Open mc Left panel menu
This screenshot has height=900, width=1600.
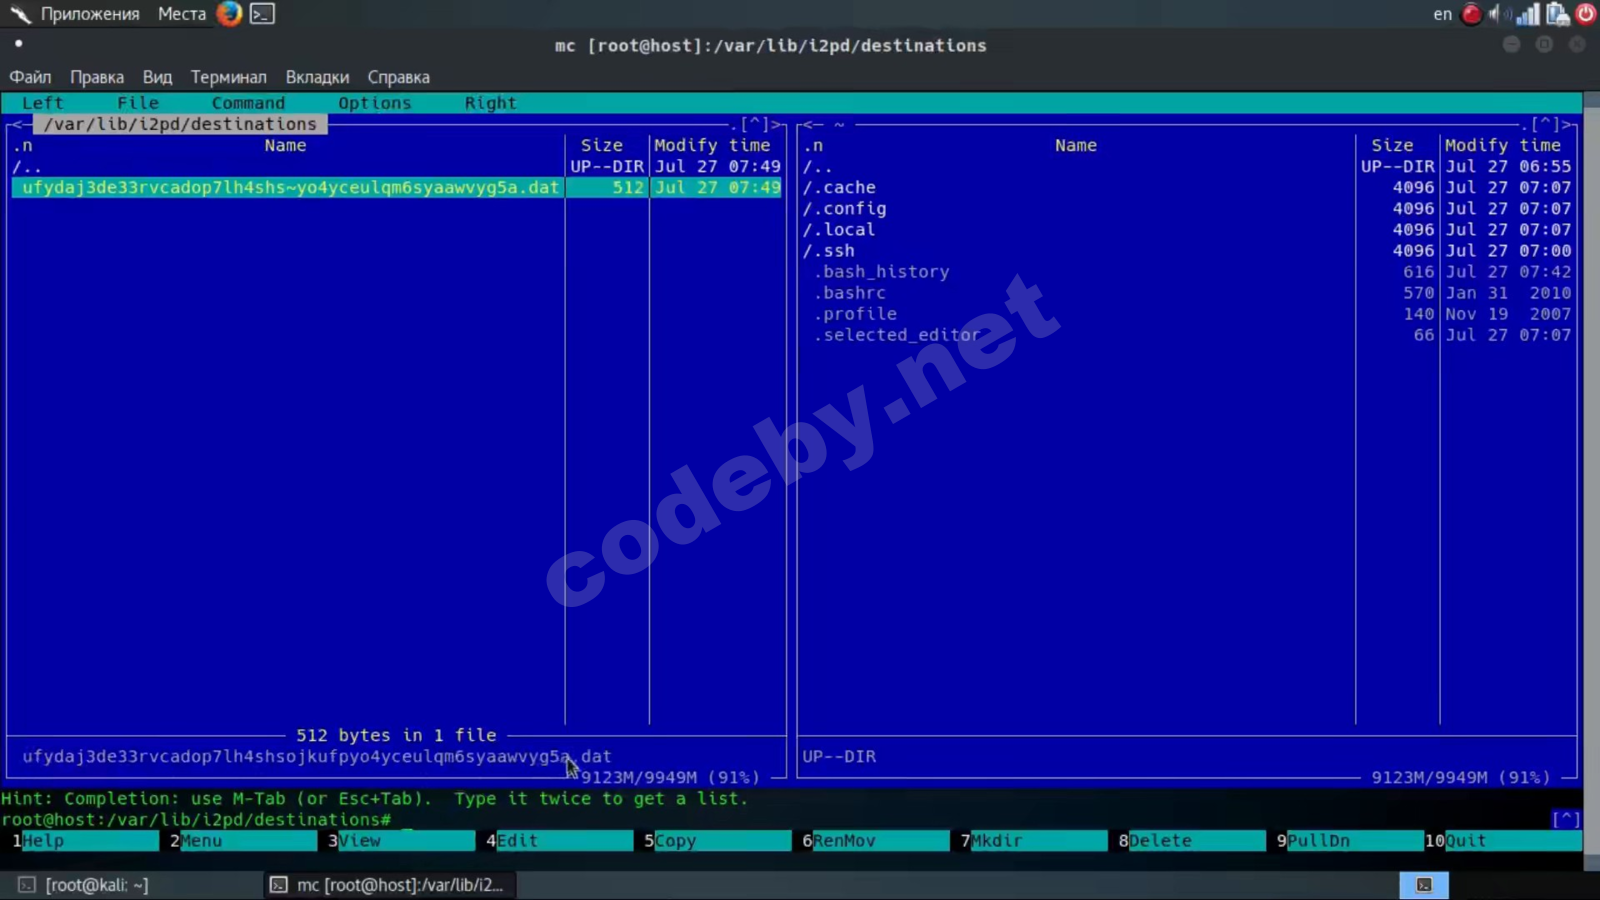point(43,103)
